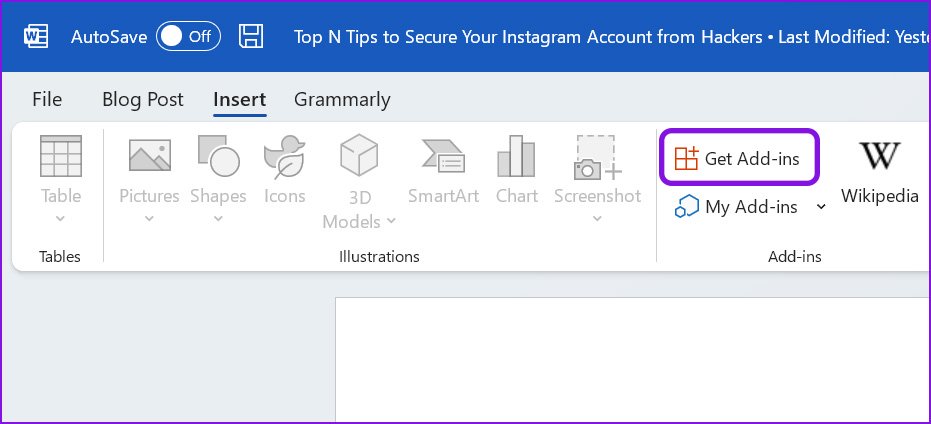Click the Shapes icon
Viewport: 931px width, 424px height.
[x=218, y=156]
